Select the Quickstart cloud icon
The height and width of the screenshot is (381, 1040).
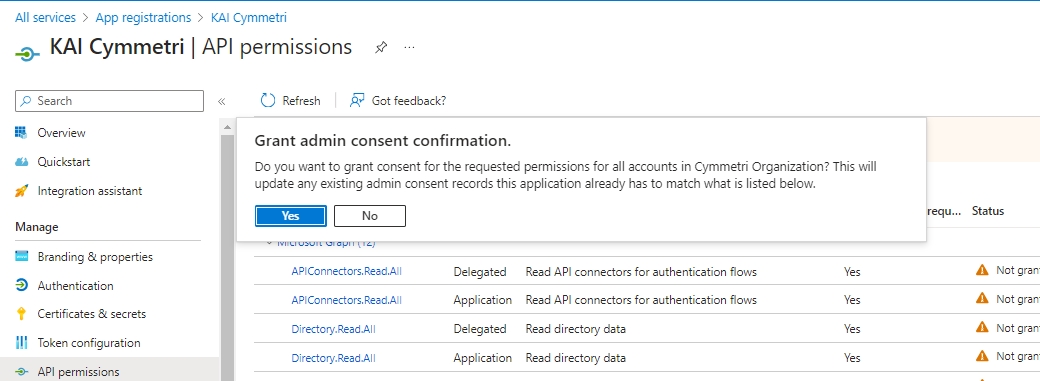(x=21, y=161)
